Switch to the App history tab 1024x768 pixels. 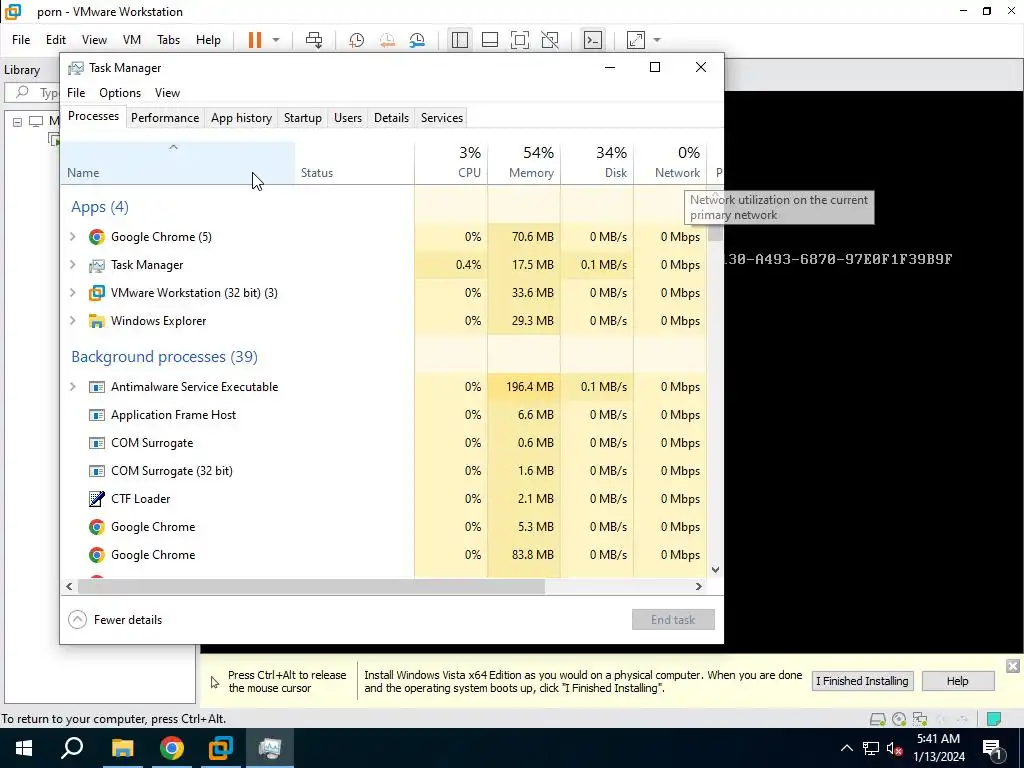[241, 118]
